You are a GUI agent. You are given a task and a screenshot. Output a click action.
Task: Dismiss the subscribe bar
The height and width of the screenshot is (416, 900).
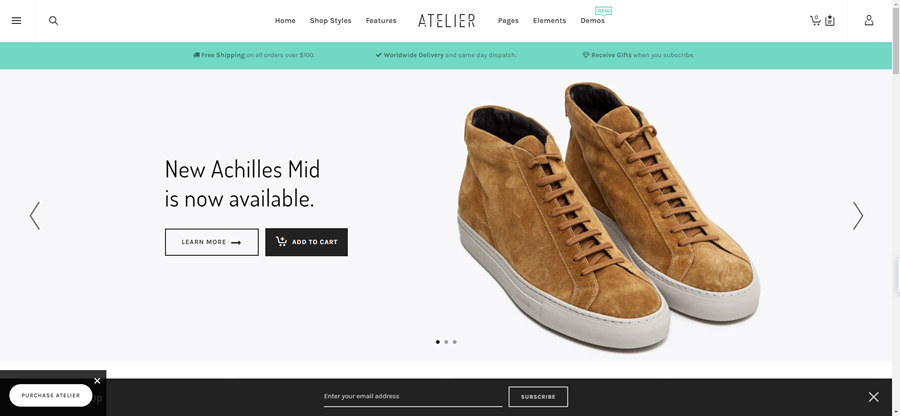[x=873, y=396]
